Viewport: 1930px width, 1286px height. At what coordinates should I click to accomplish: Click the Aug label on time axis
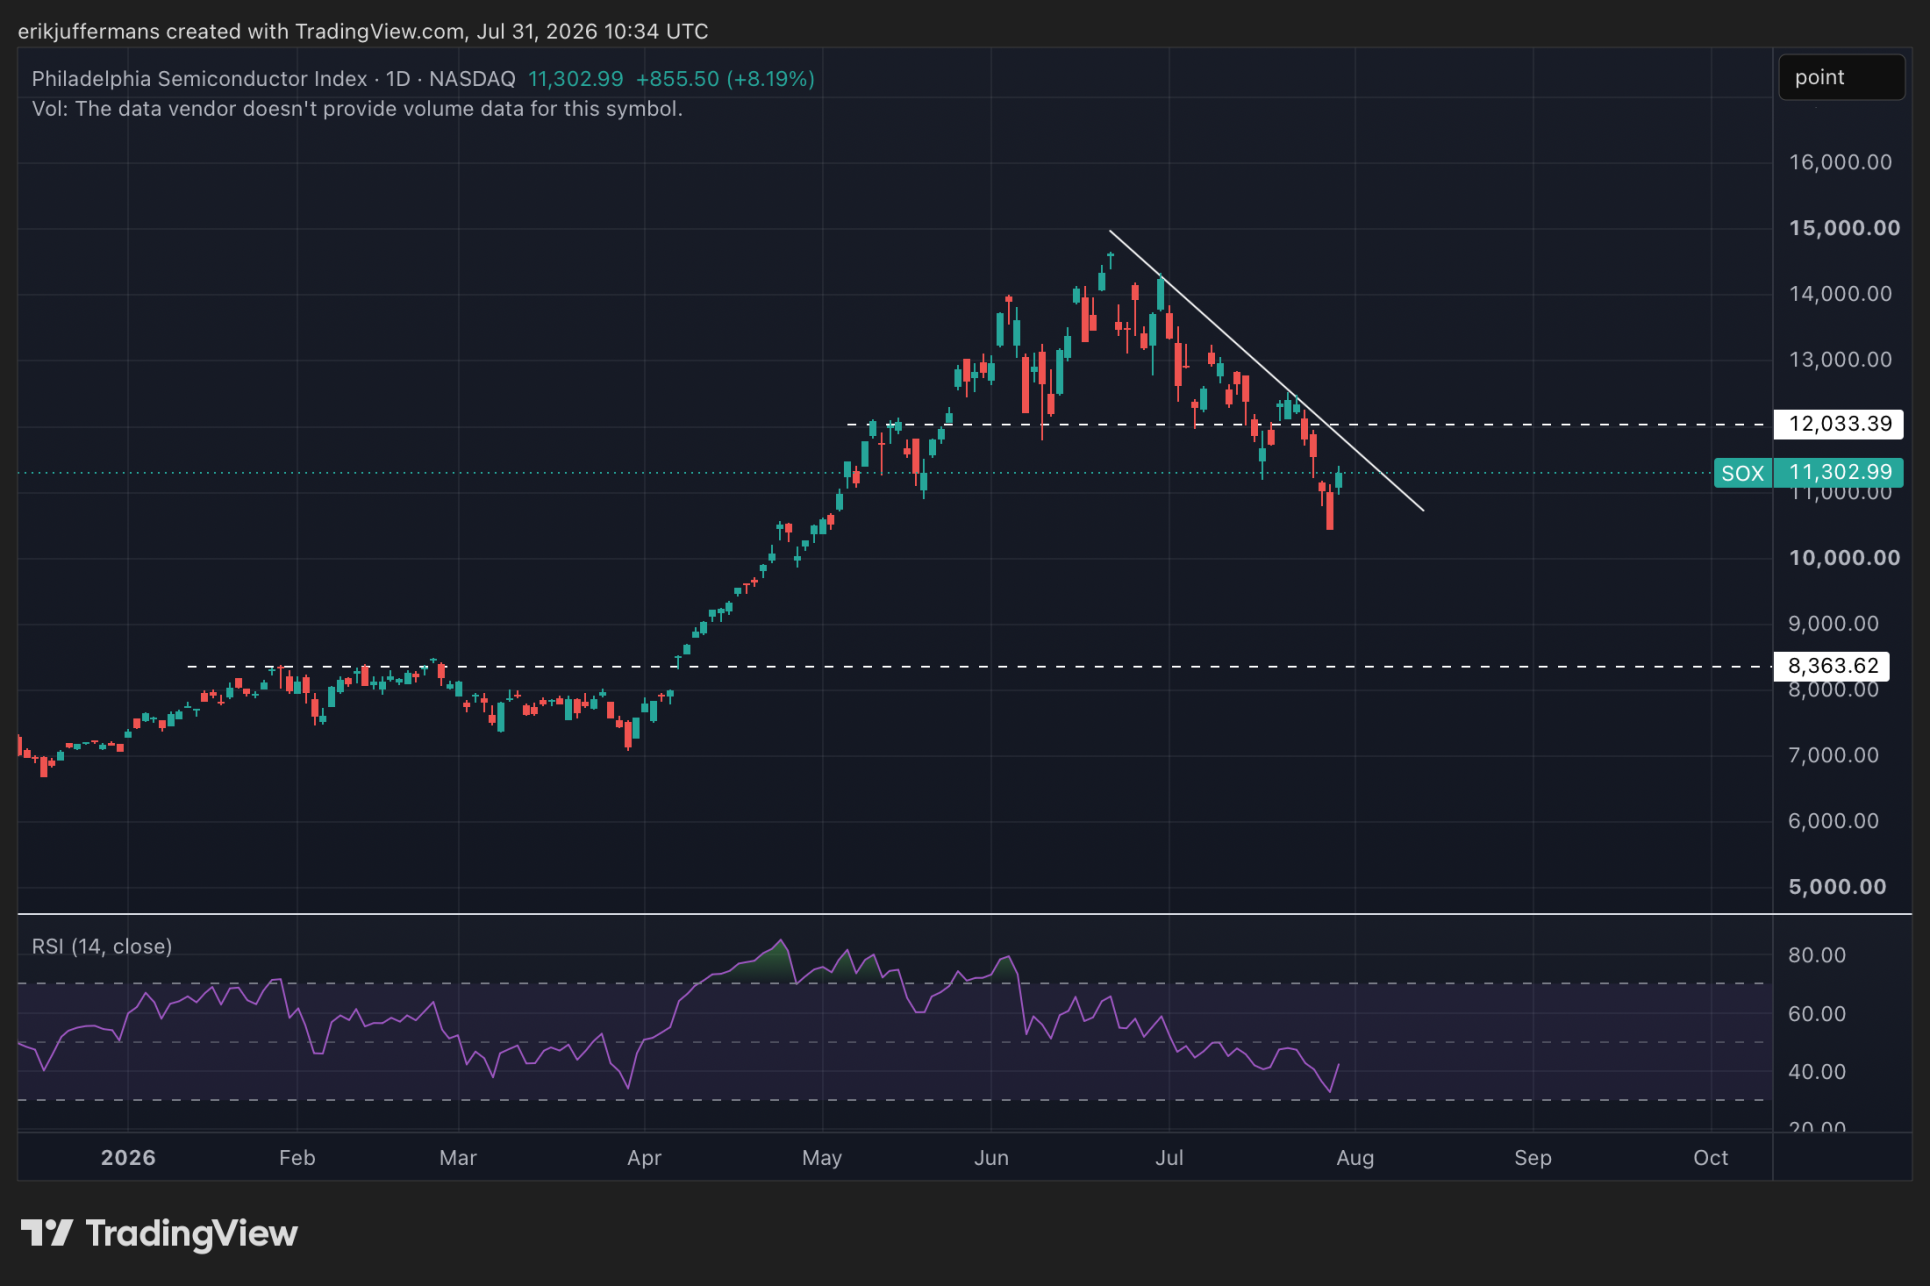click(1355, 1158)
